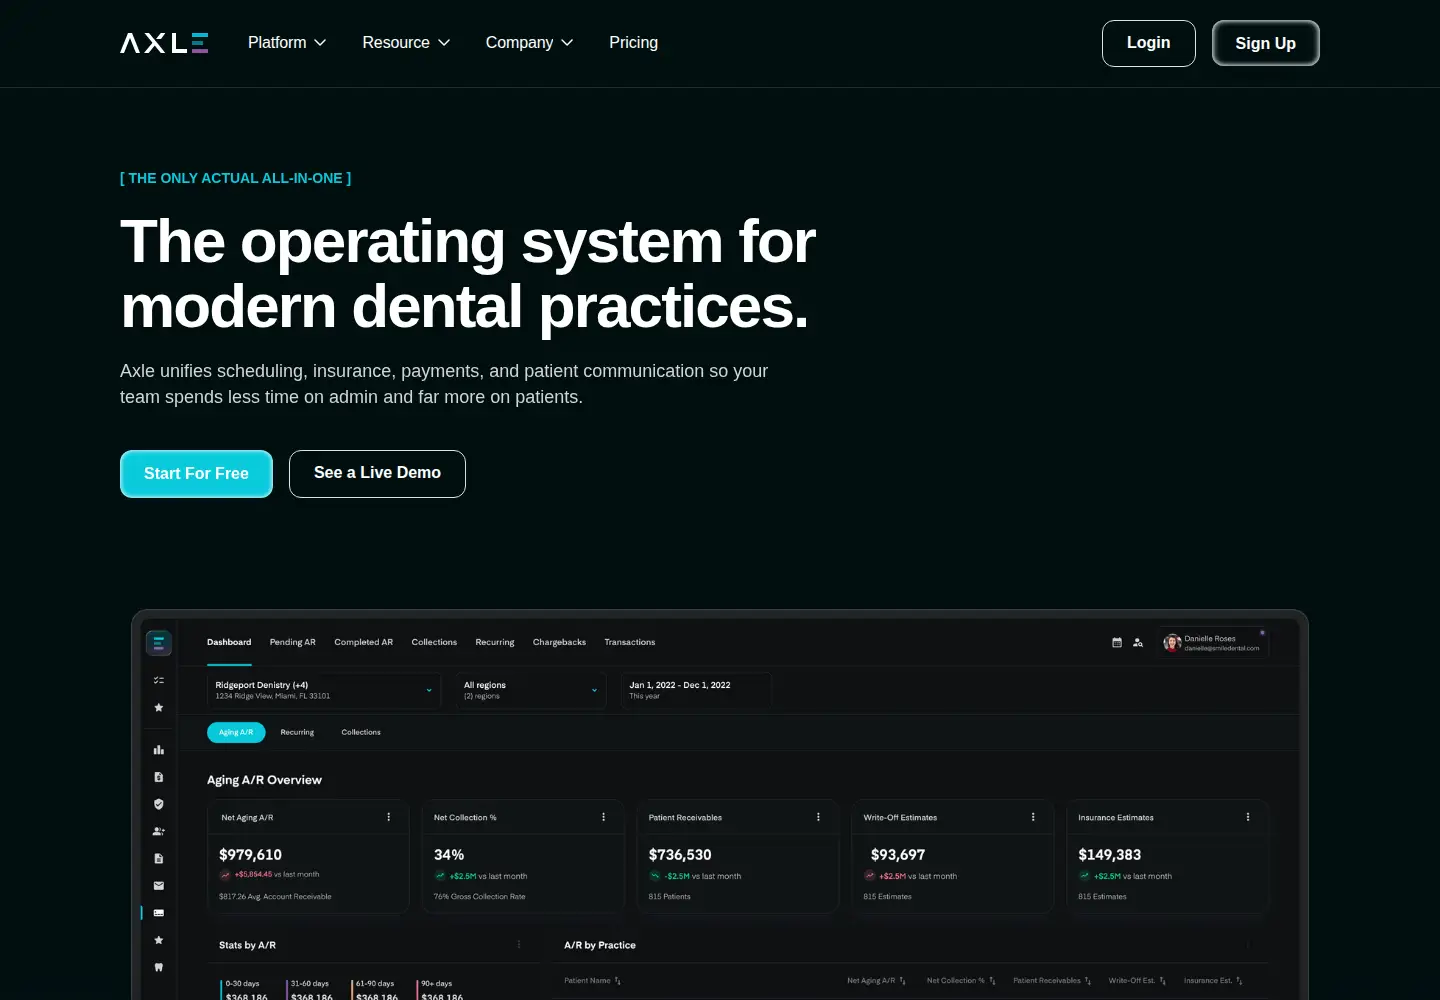Click the $979,610 Net Aging value
This screenshot has height=1000, width=1440.
coord(250,855)
